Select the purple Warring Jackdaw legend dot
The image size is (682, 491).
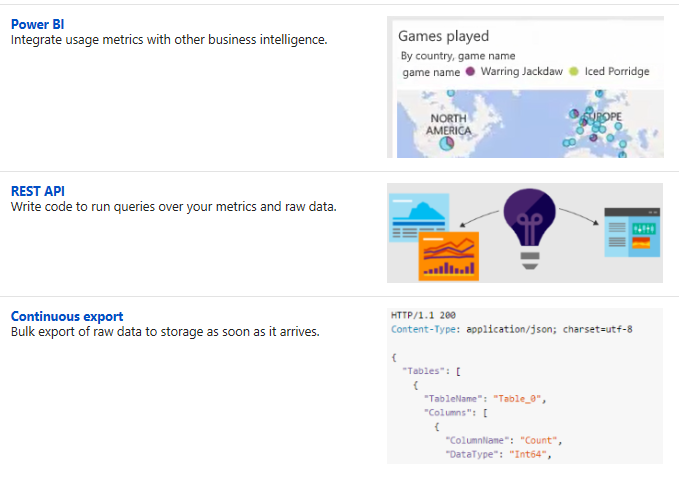(471, 72)
